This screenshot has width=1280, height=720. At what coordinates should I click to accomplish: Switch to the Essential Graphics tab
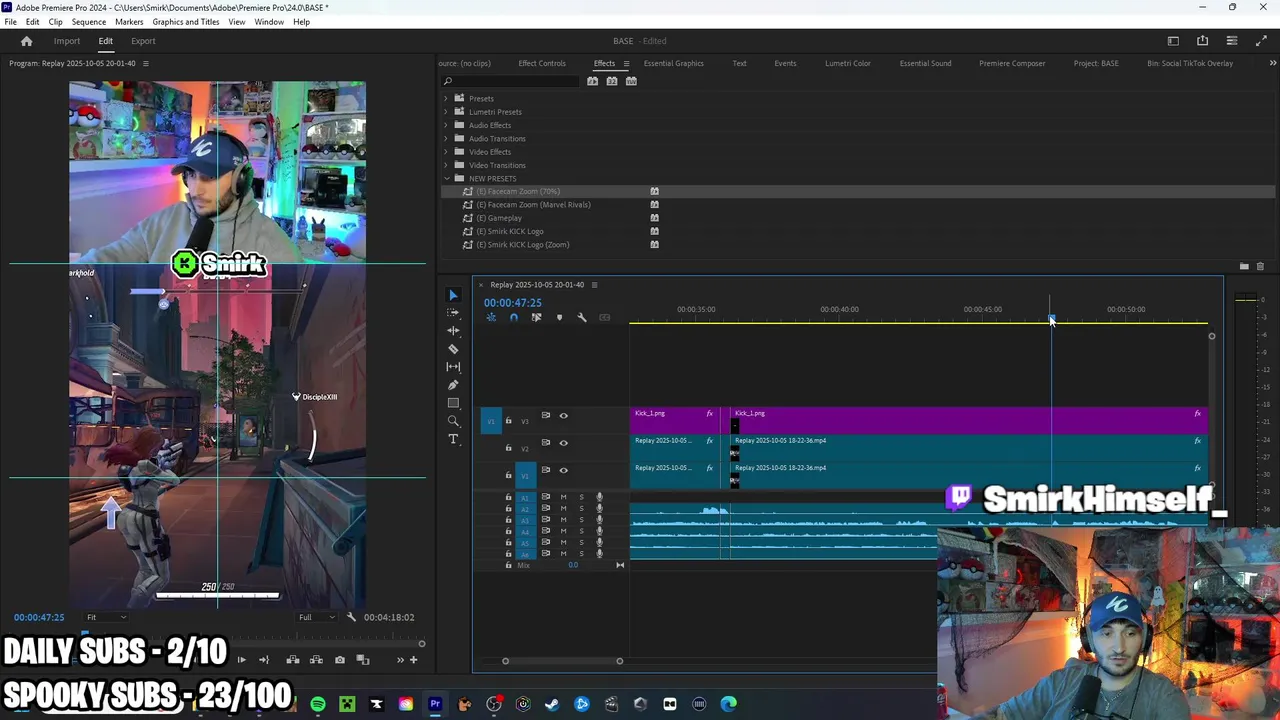(x=674, y=63)
